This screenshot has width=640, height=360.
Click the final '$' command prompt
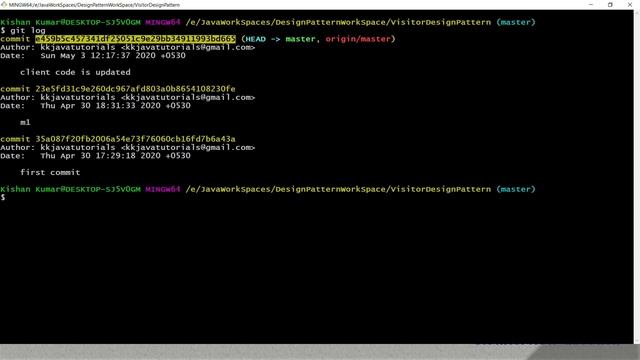tap(3, 198)
